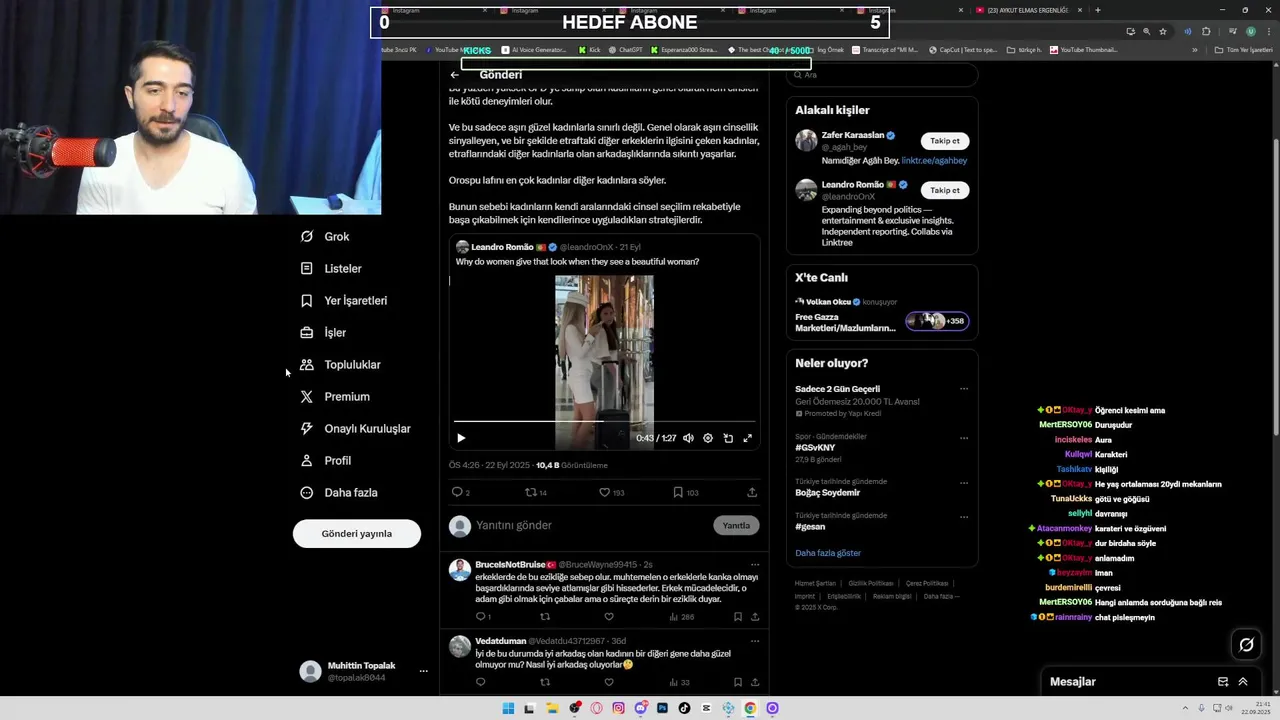Screen dimensions: 1280x720
Task: Open account options next to Muhittin Topalak
Action: click(423, 672)
